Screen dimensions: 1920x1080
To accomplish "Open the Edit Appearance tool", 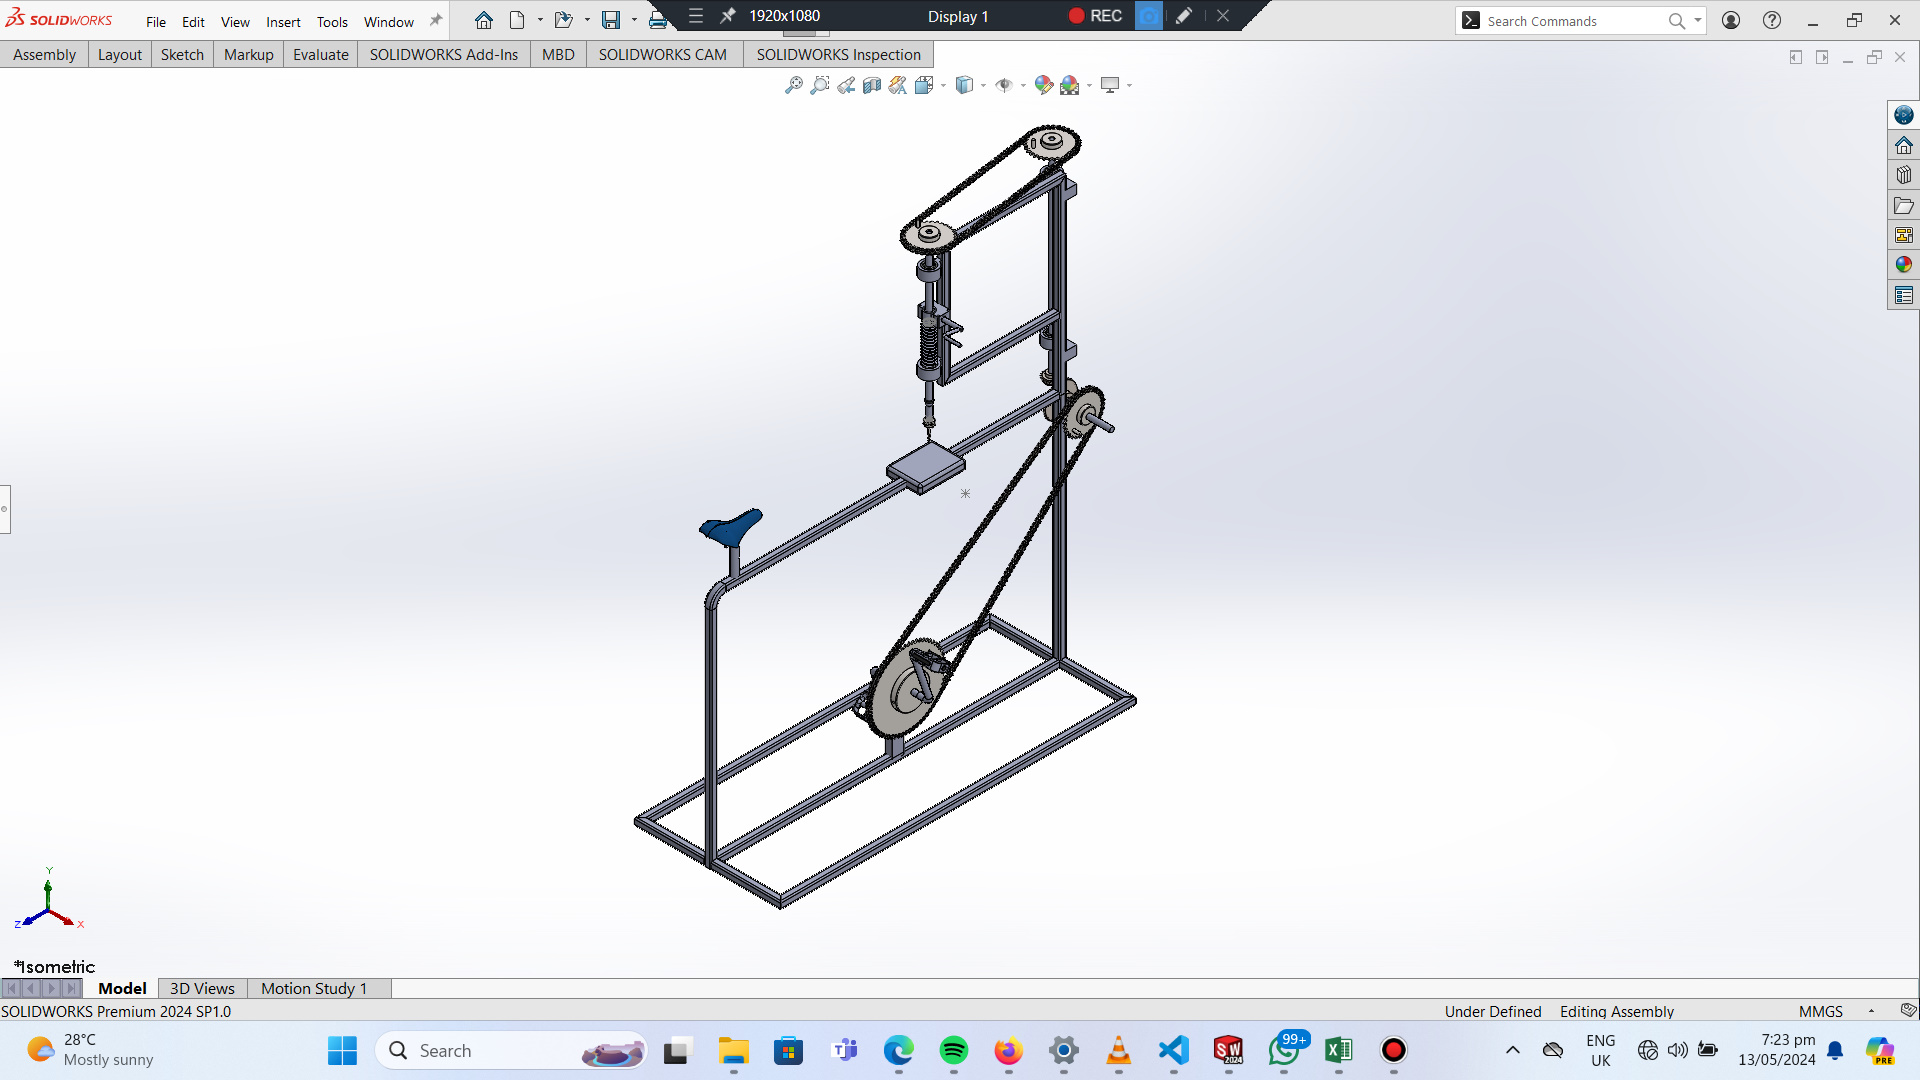I will 1043,86.
